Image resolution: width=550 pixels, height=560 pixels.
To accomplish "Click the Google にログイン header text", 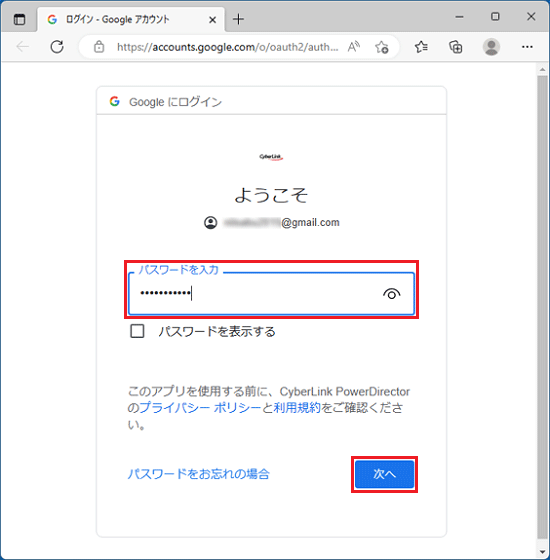I will click(x=175, y=102).
